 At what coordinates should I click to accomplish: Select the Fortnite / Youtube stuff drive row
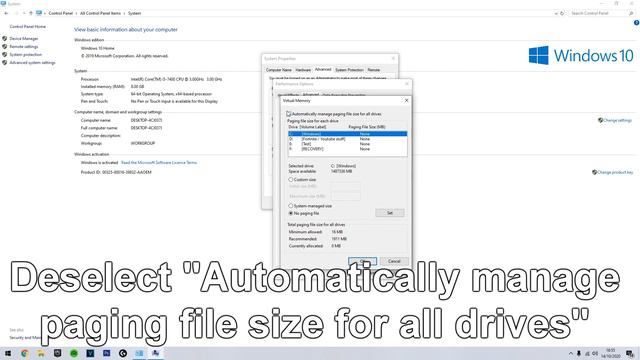coord(347,139)
